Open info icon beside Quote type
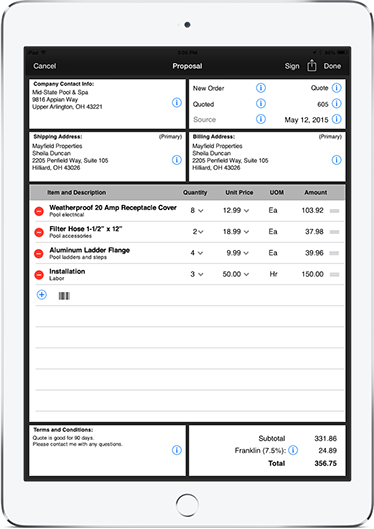 [x=337, y=88]
